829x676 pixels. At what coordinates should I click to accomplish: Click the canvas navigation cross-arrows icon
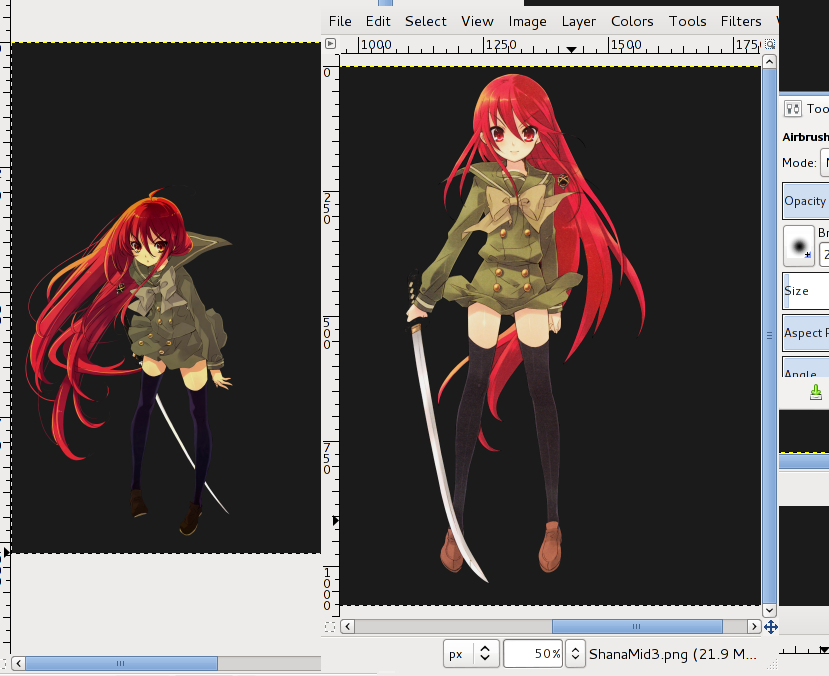point(770,627)
